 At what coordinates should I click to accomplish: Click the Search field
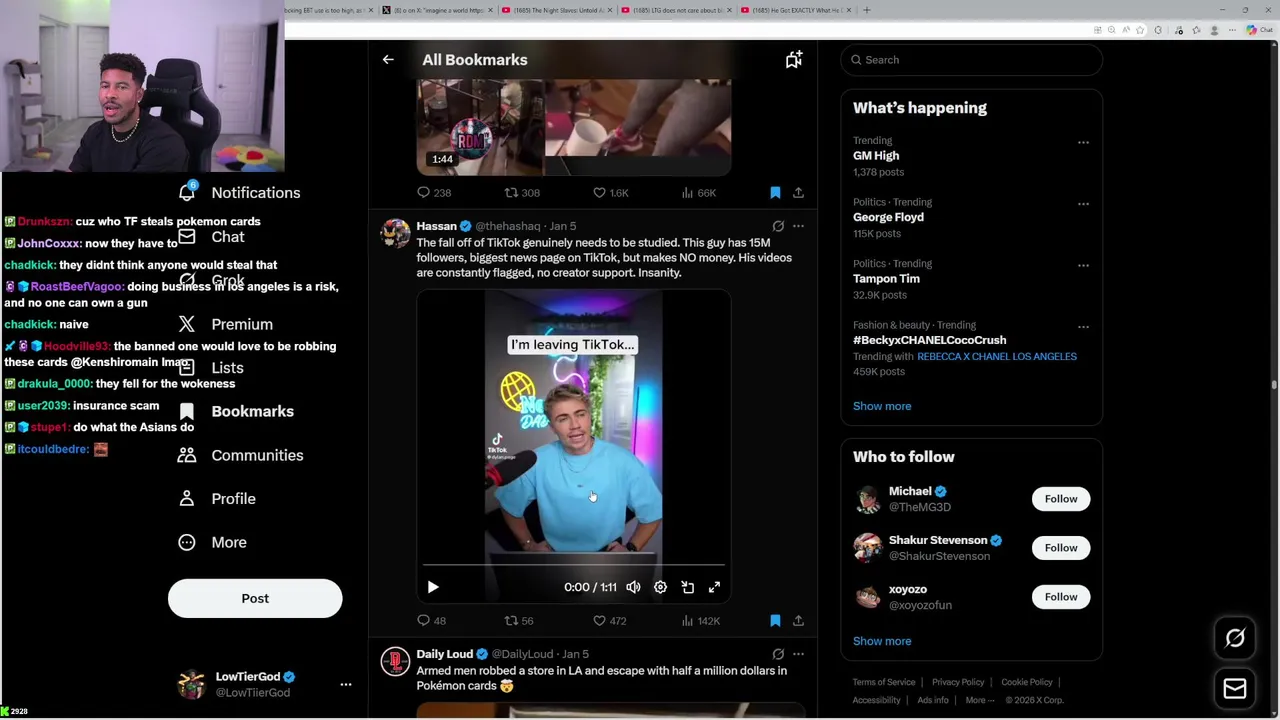click(x=971, y=60)
